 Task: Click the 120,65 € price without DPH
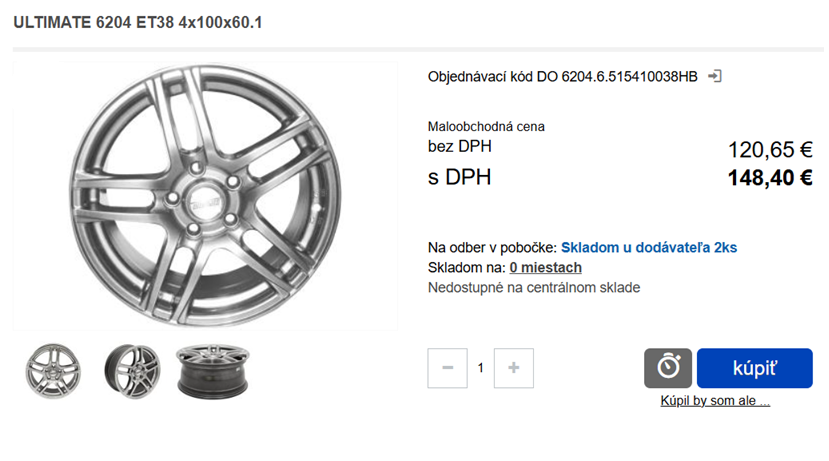(x=769, y=150)
